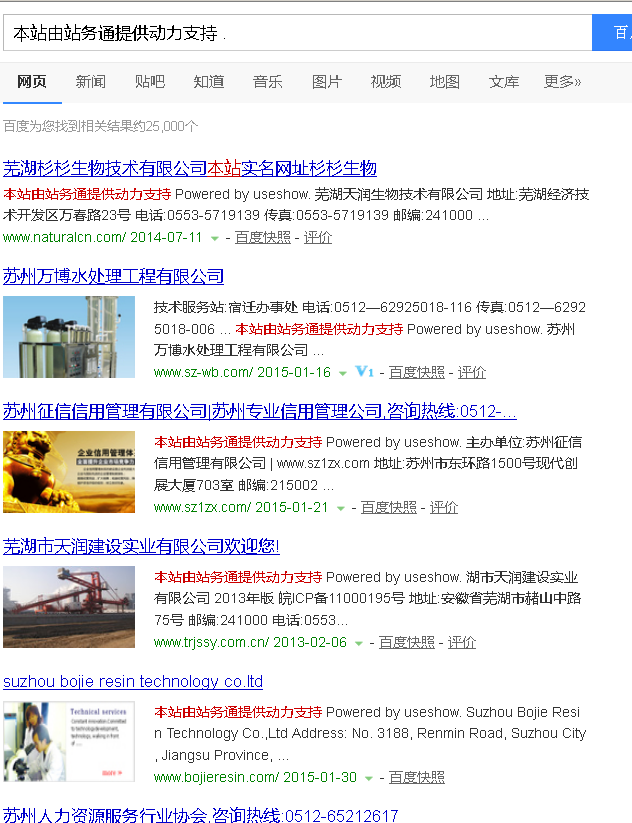Expand dropdown arrow next to www.sz-wb.com
Viewport: 632px width, 823px height.
coord(343,373)
